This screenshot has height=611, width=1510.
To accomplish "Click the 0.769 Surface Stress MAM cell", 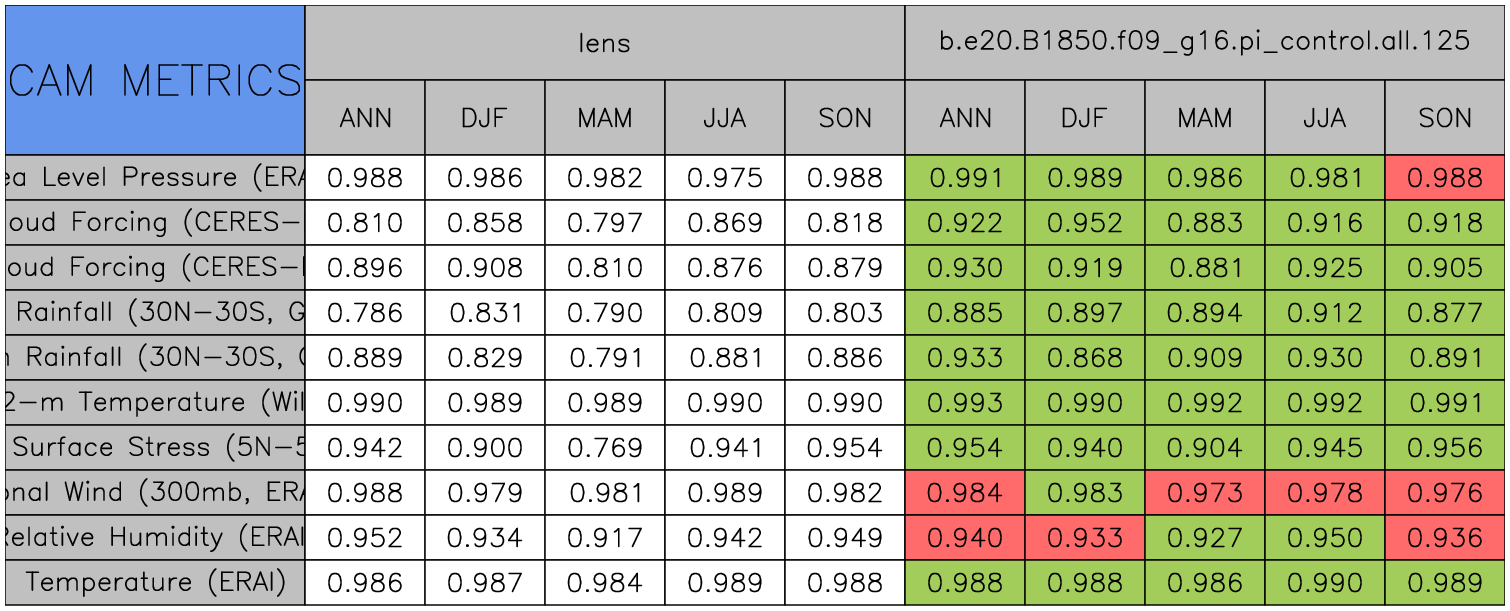I will point(604,448).
